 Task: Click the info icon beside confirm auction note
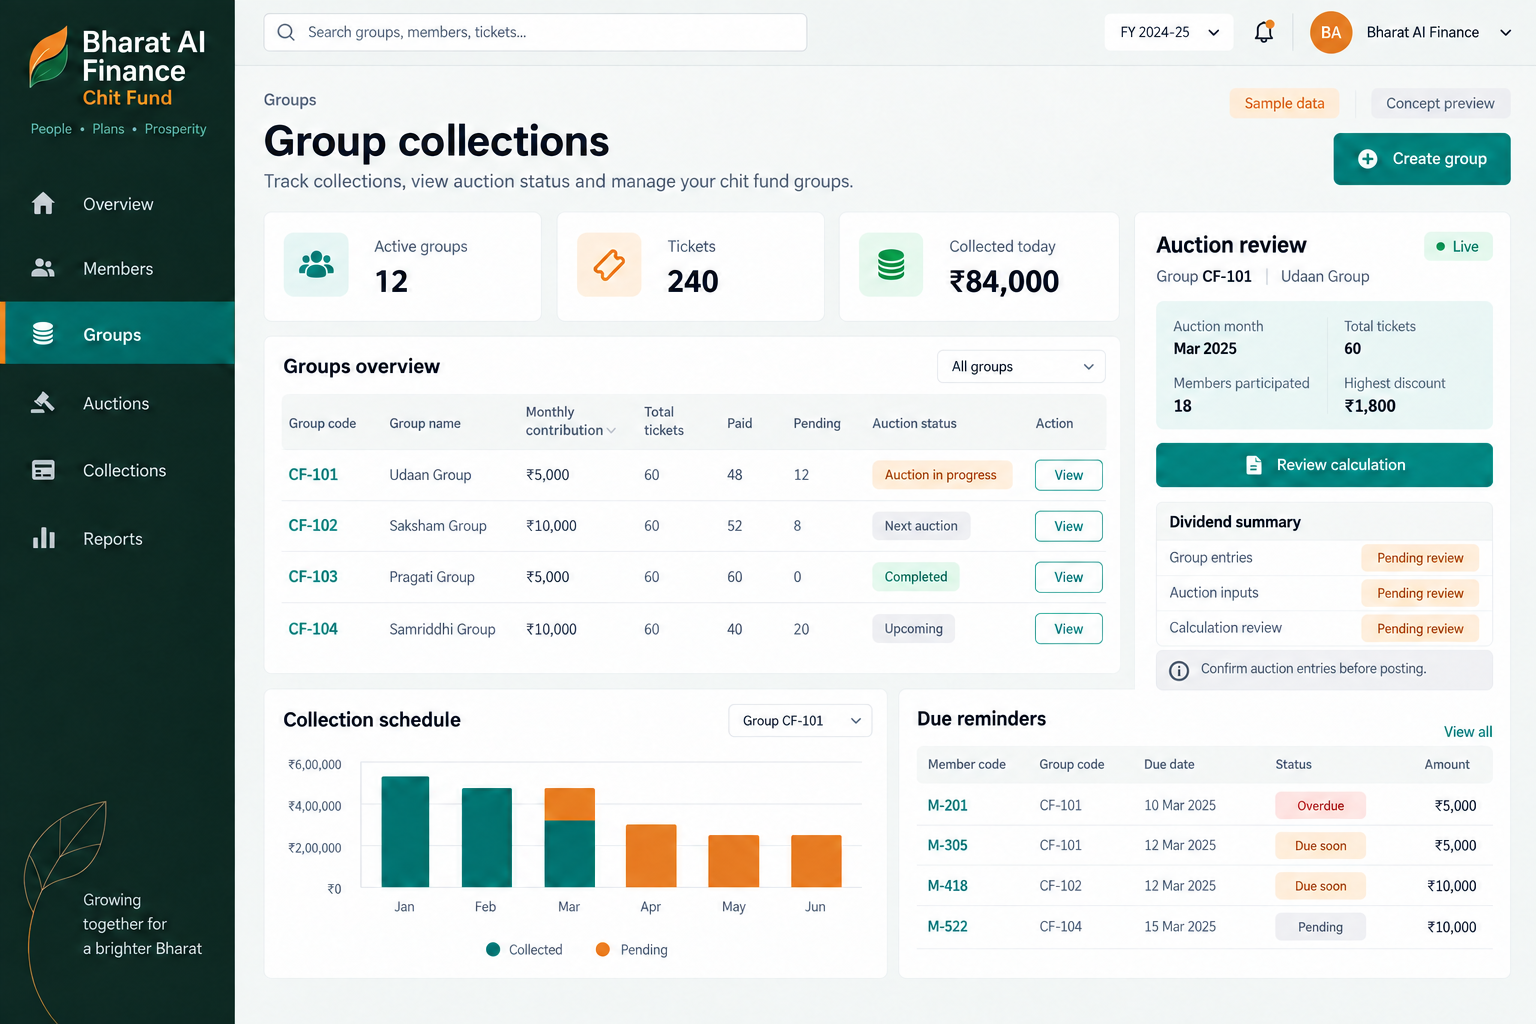coord(1179,670)
